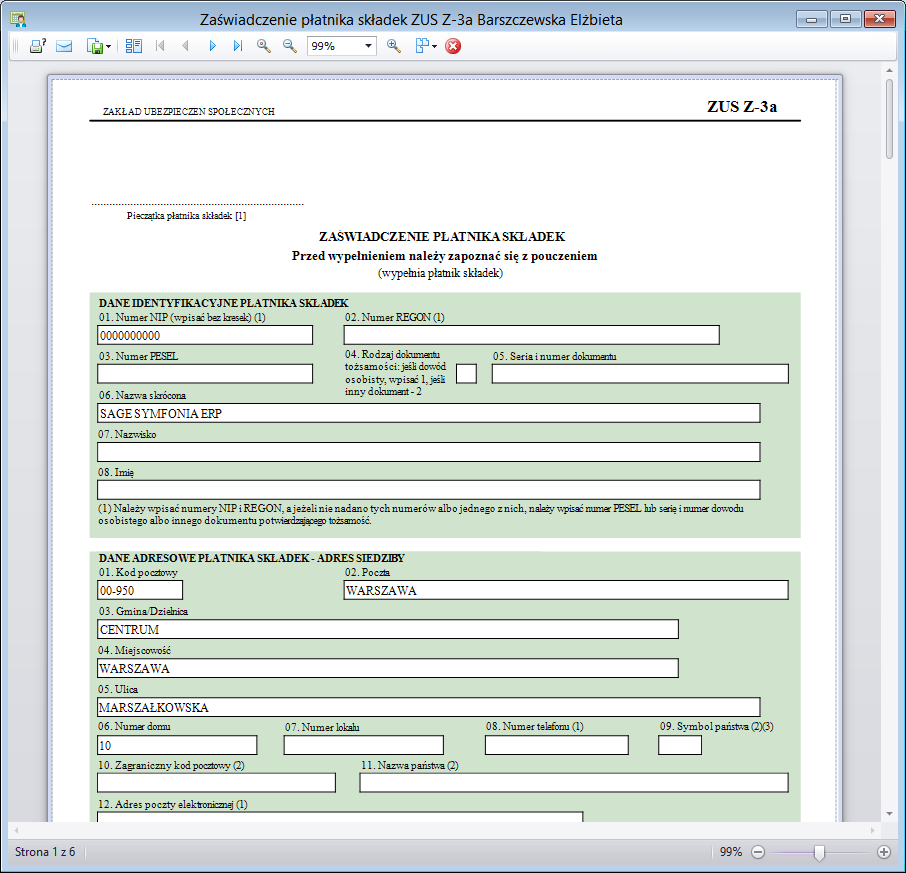Click the vertical scrollbar down arrow
This screenshot has width=906, height=873.
(x=889, y=814)
